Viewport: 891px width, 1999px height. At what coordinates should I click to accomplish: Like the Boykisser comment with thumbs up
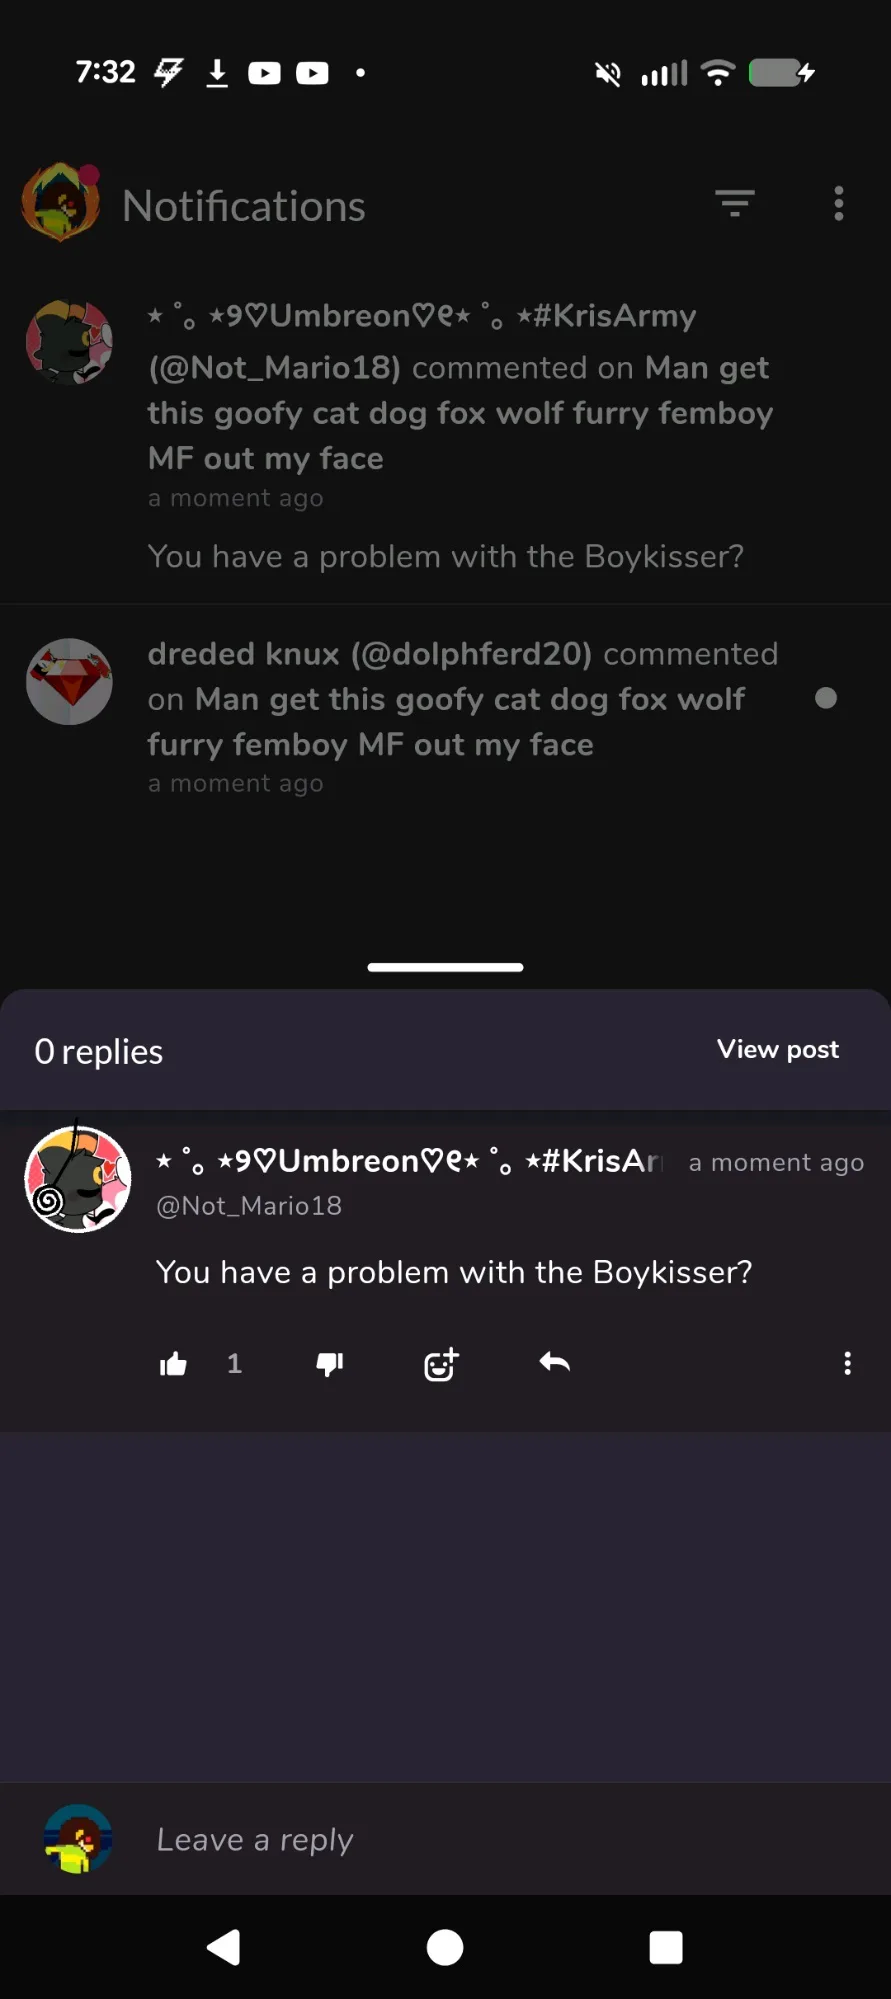173,1364
